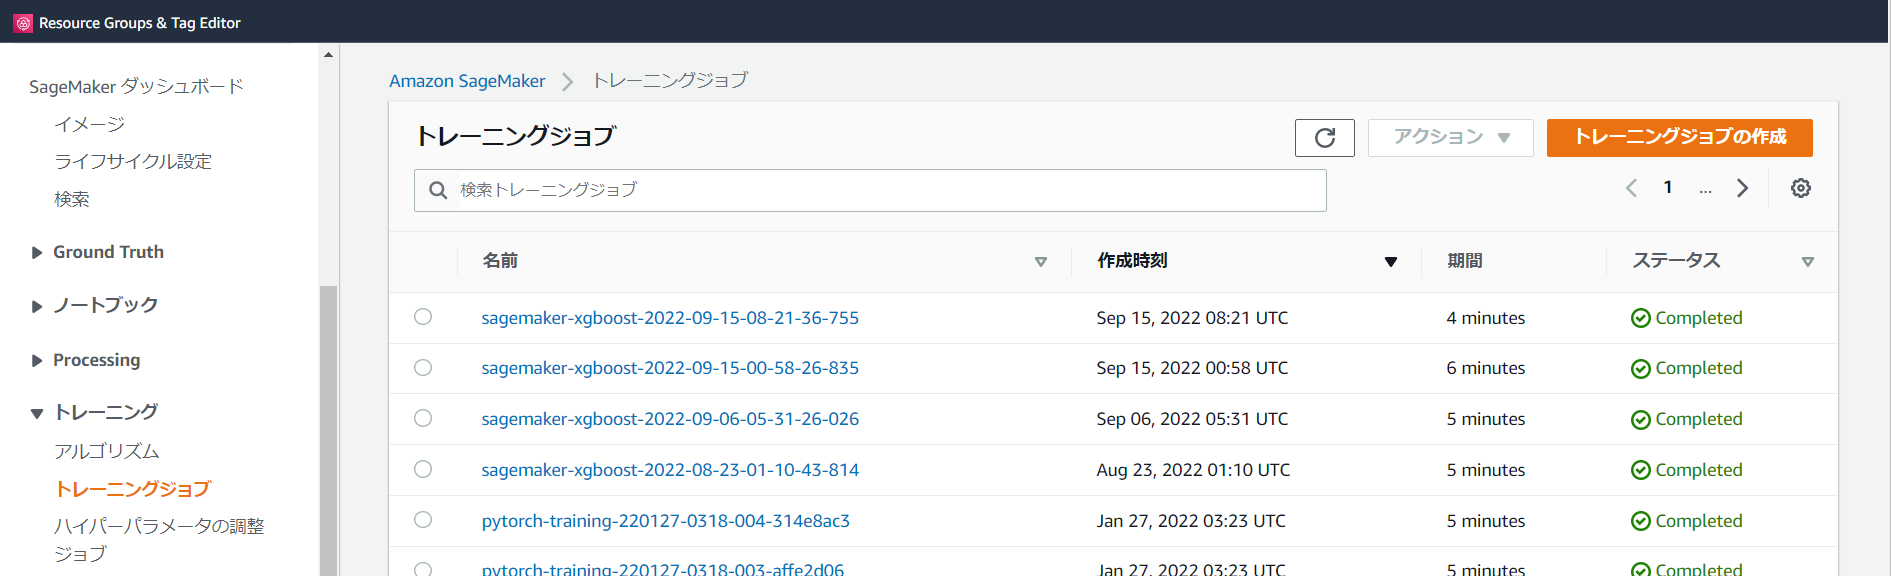The height and width of the screenshot is (576, 1891).
Task: Click the 期間 column header
Action: pyautogui.click(x=1465, y=261)
